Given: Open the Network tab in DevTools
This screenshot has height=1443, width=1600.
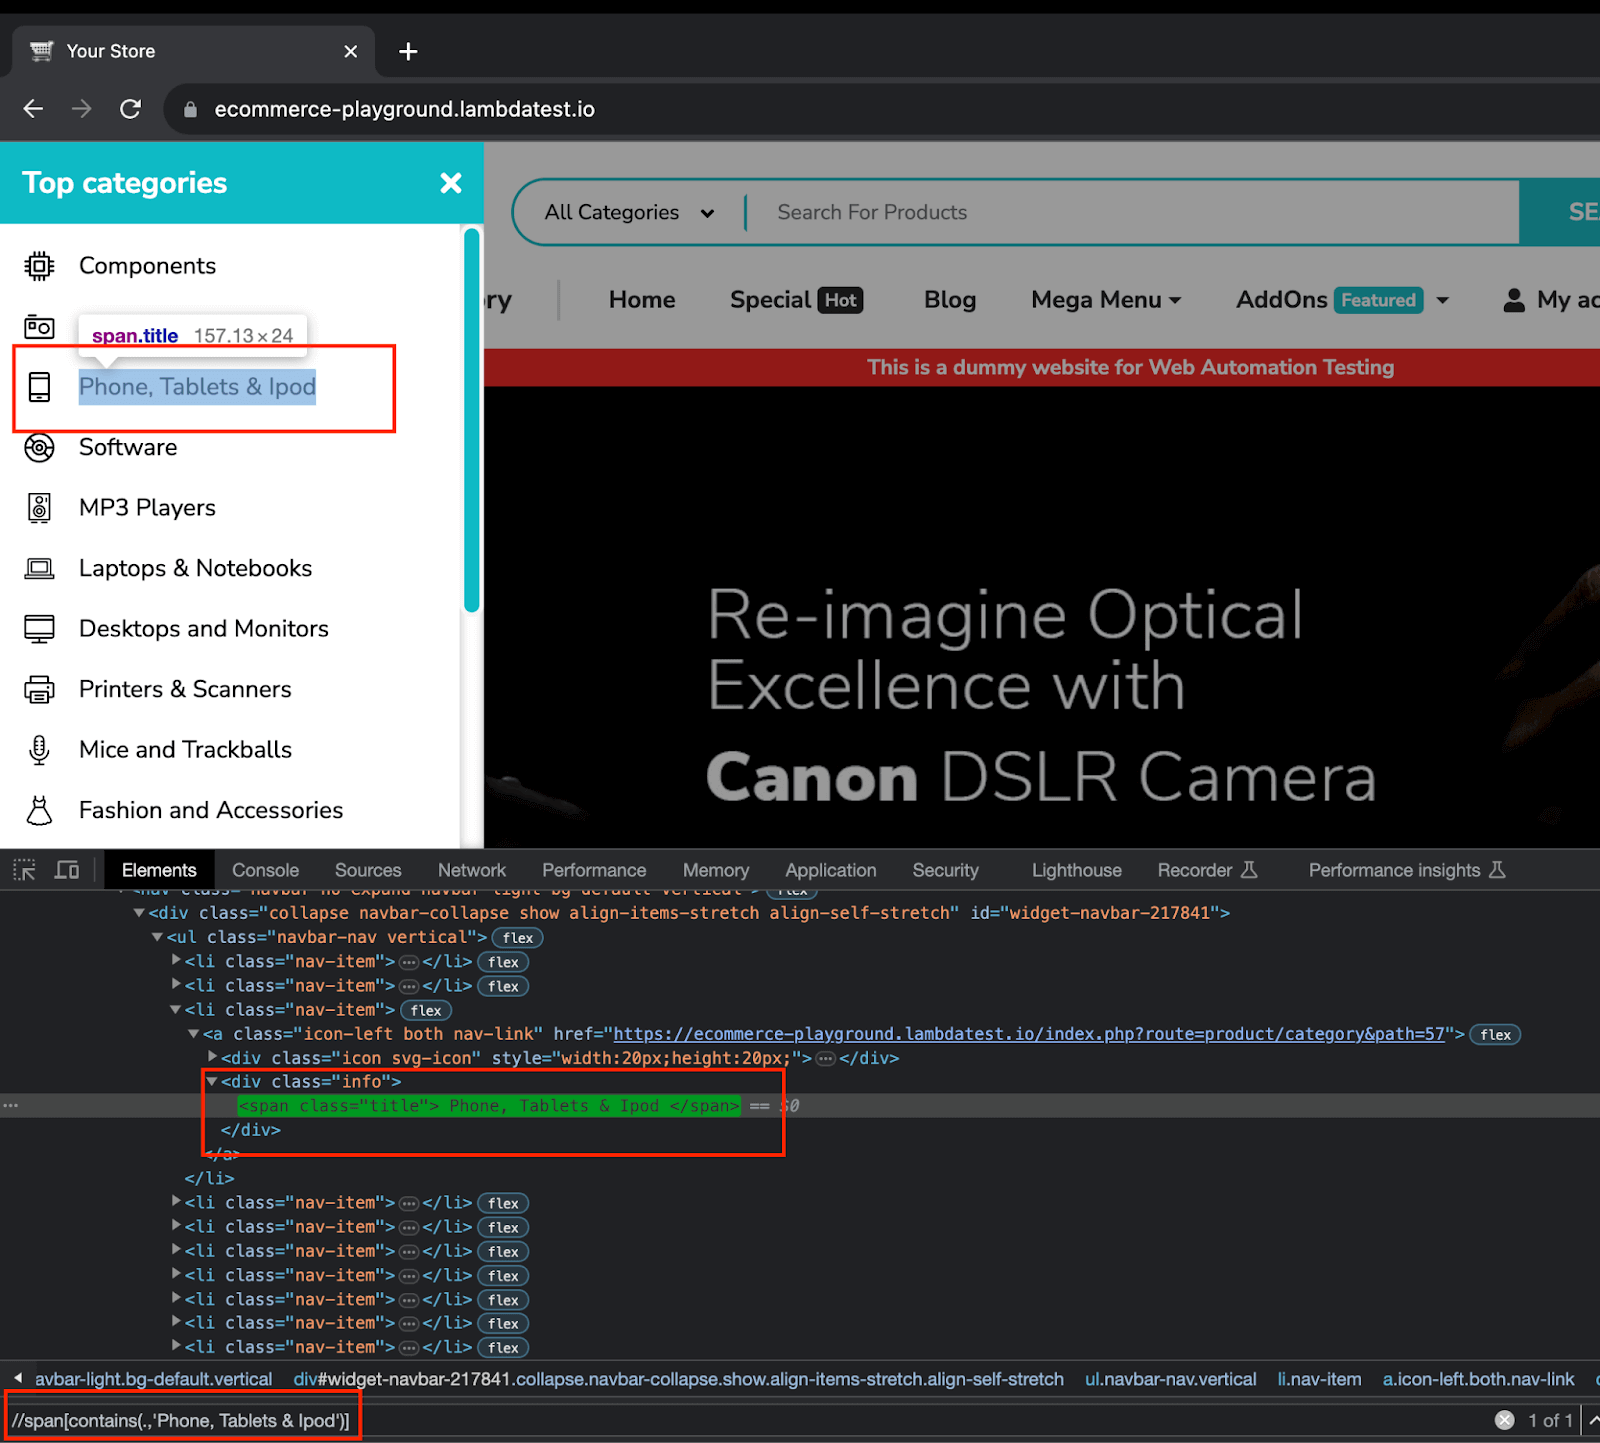Looking at the screenshot, I should click(471, 870).
